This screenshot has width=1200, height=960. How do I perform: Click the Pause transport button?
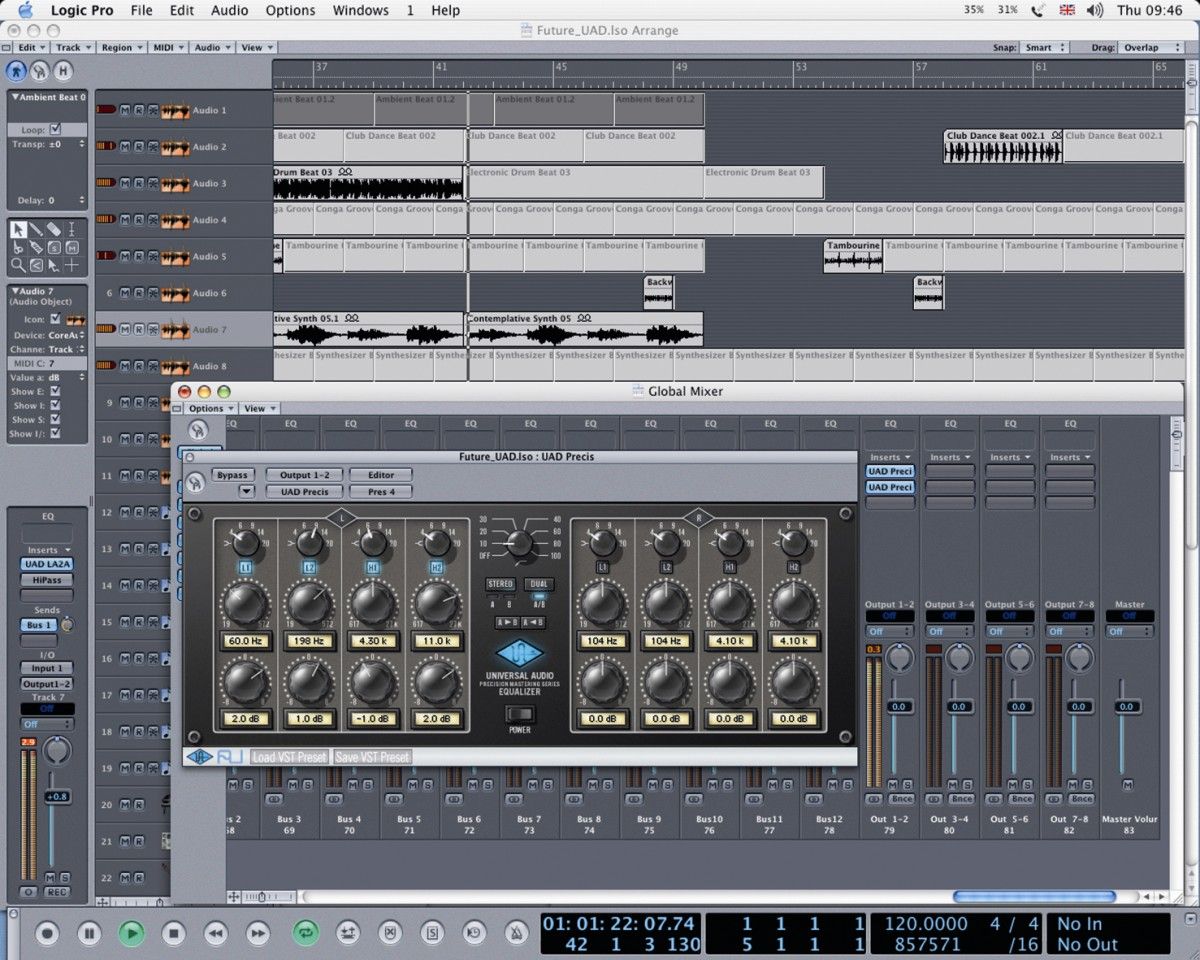(x=89, y=934)
